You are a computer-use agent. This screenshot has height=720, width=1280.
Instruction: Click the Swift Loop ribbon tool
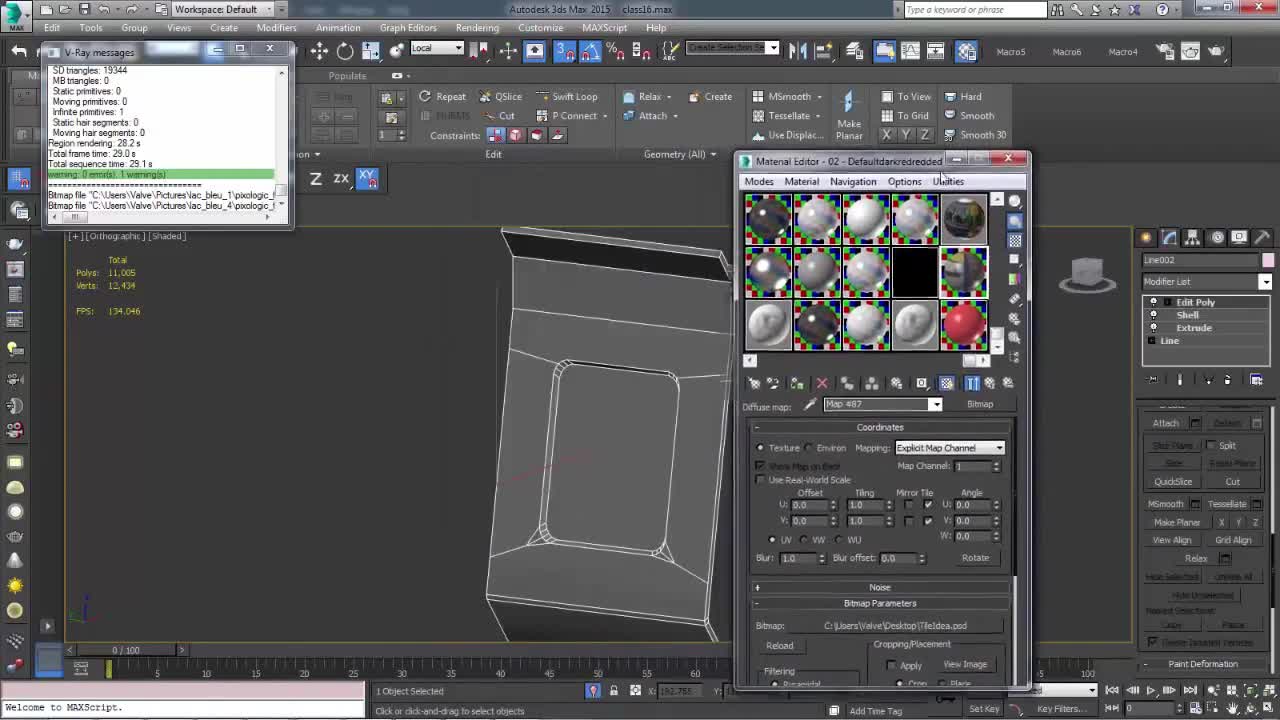566,97
